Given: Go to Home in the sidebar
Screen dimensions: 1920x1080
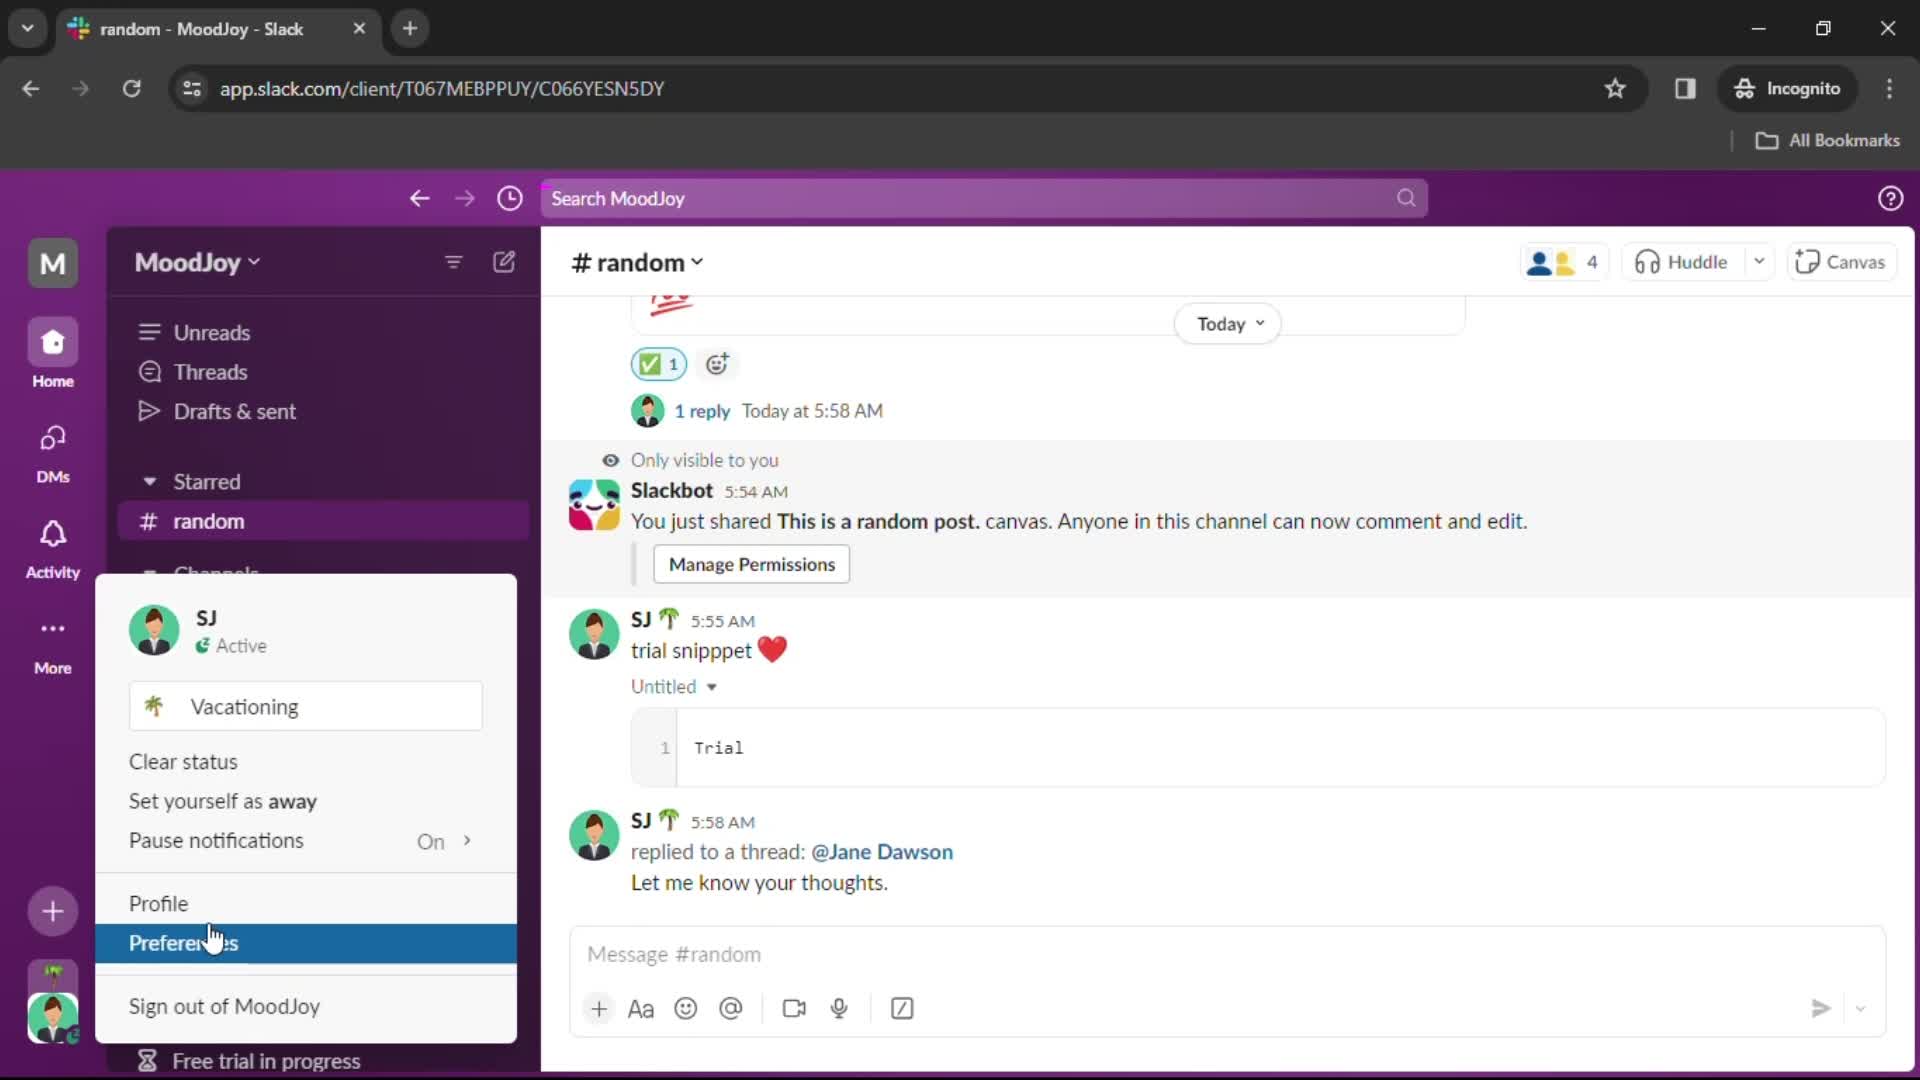Looking at the screenshot, I should [x=52, y=354].
